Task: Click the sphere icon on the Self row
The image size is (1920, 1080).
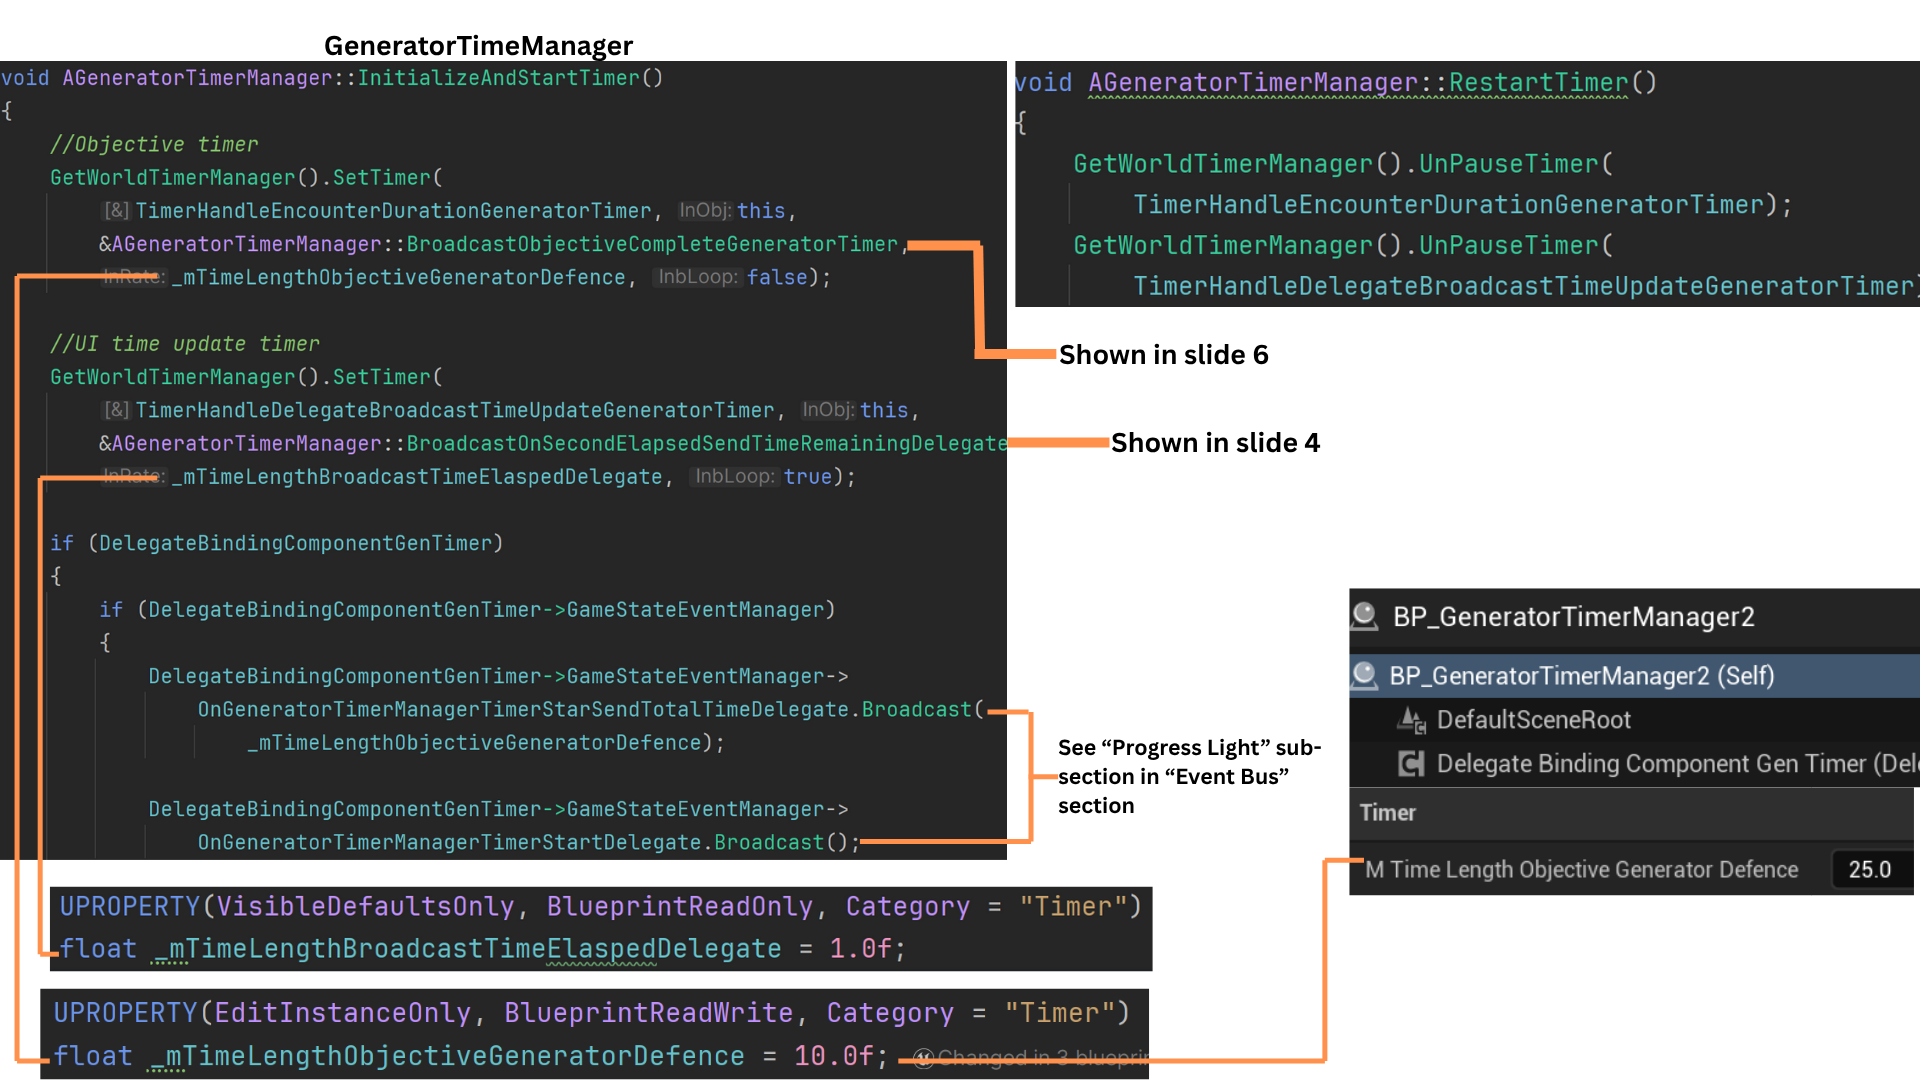Action: (x=1364, y=676)
